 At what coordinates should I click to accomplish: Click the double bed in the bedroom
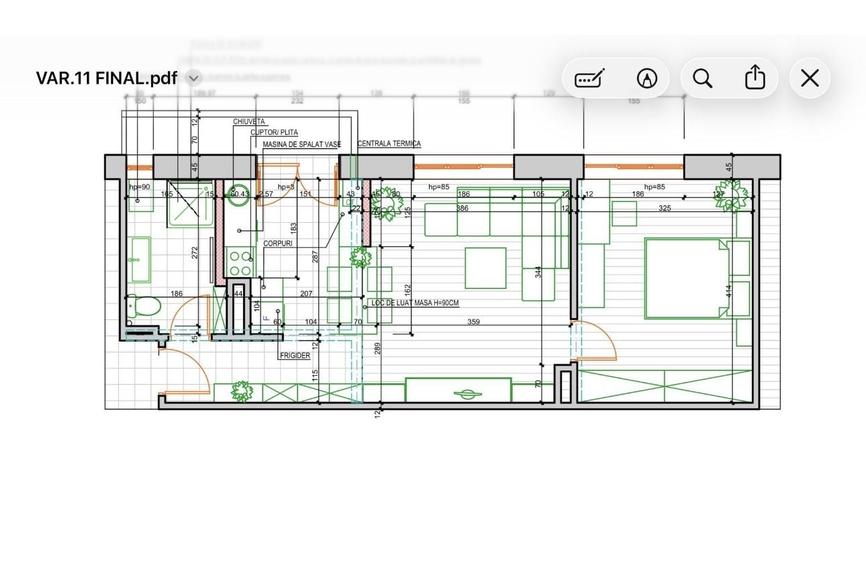tap(687, 278)
